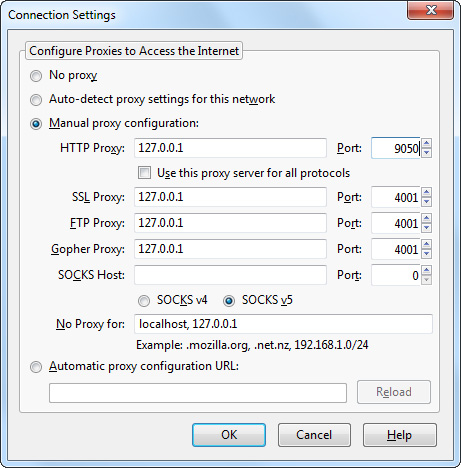Click the OK button
Image resolution: width=461 pixels, height=468 pixels.
229,435
